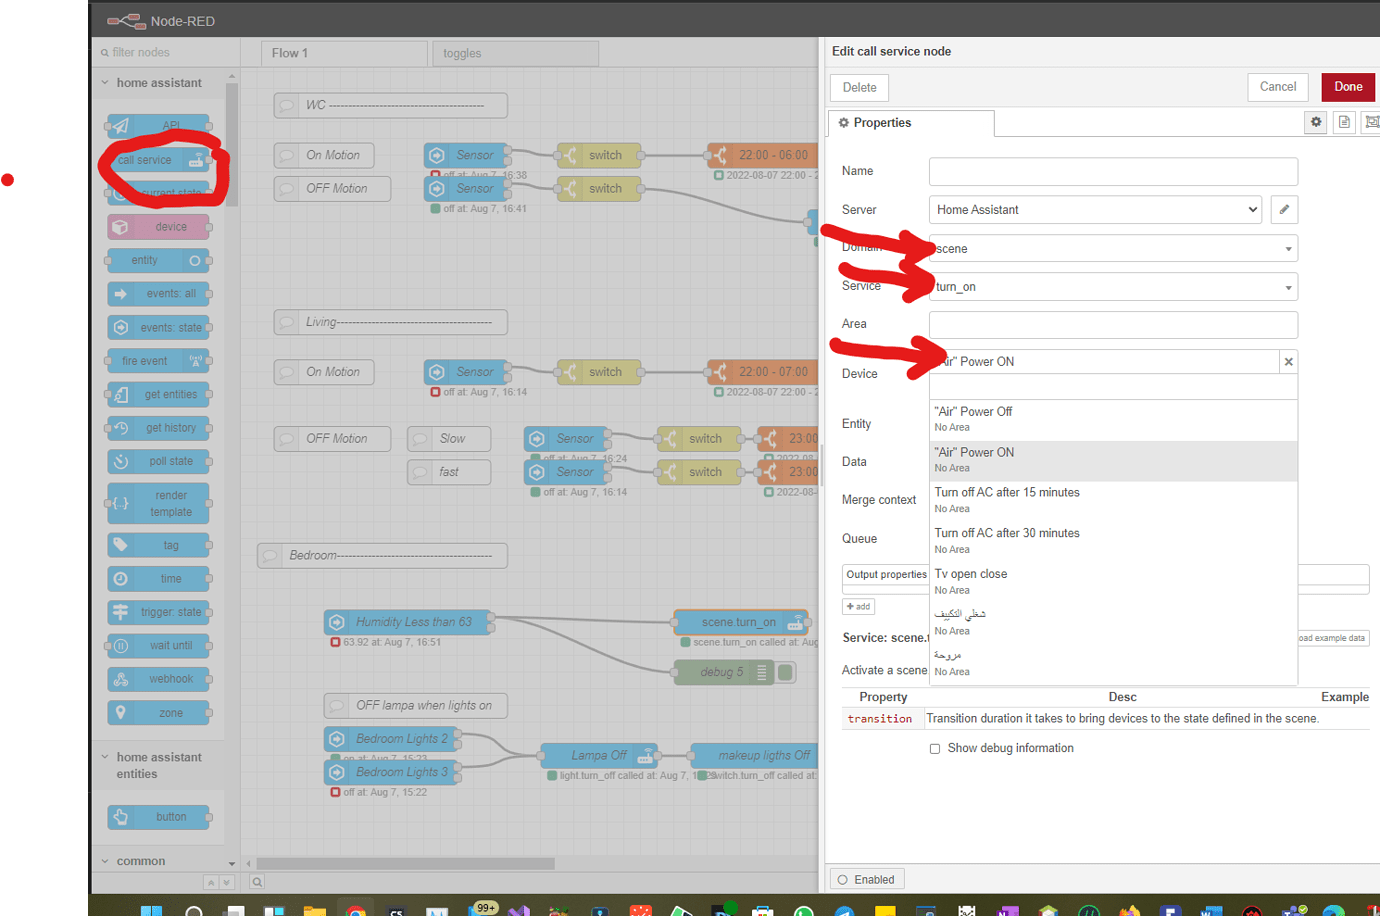Select the zone palette node
This screenshot has width=1380, height=916.
click(x=159, y=713)
